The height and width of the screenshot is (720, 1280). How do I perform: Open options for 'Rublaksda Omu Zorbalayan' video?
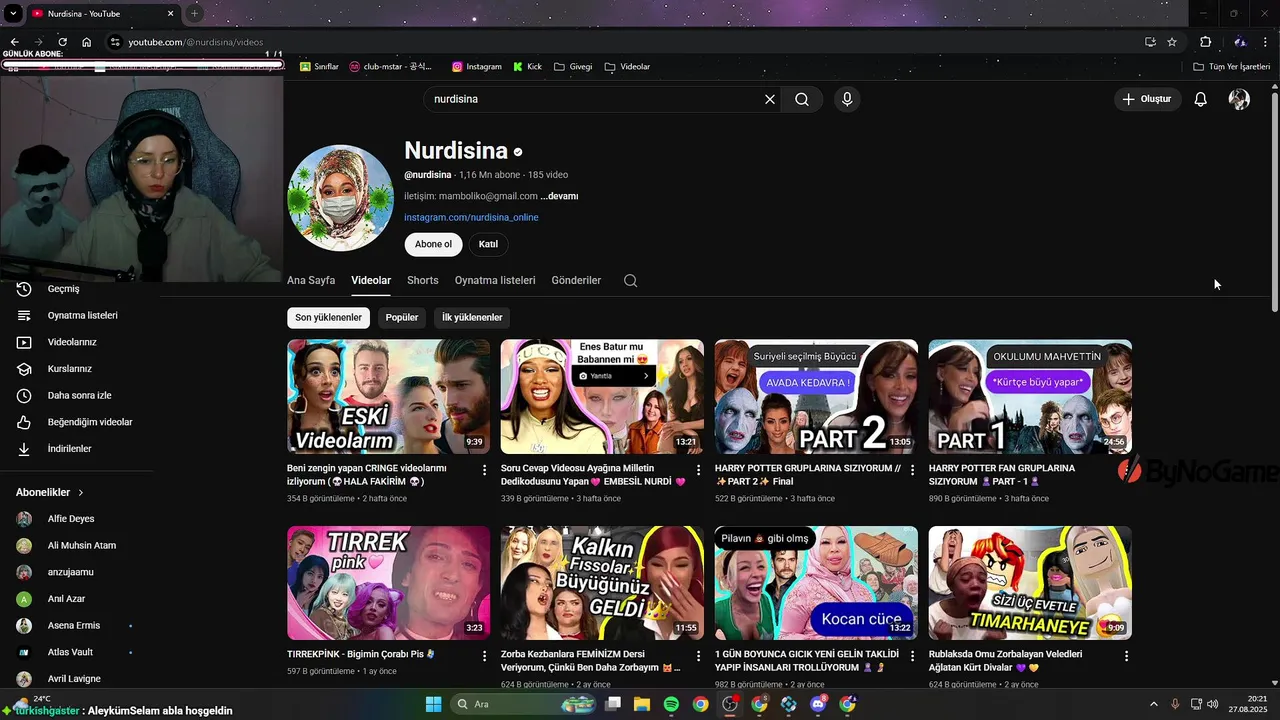[1127, 656]
